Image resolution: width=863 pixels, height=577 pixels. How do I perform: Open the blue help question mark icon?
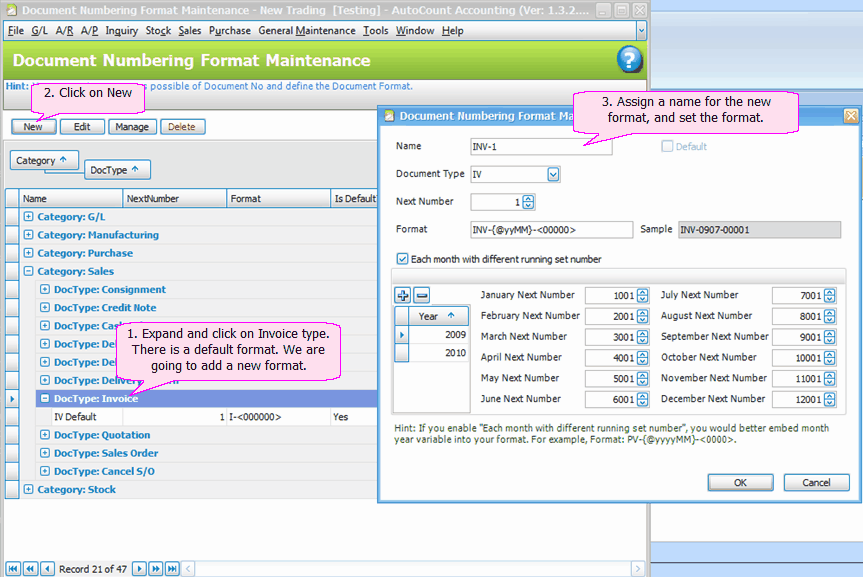pyautogui.click(x=629, y=59)
